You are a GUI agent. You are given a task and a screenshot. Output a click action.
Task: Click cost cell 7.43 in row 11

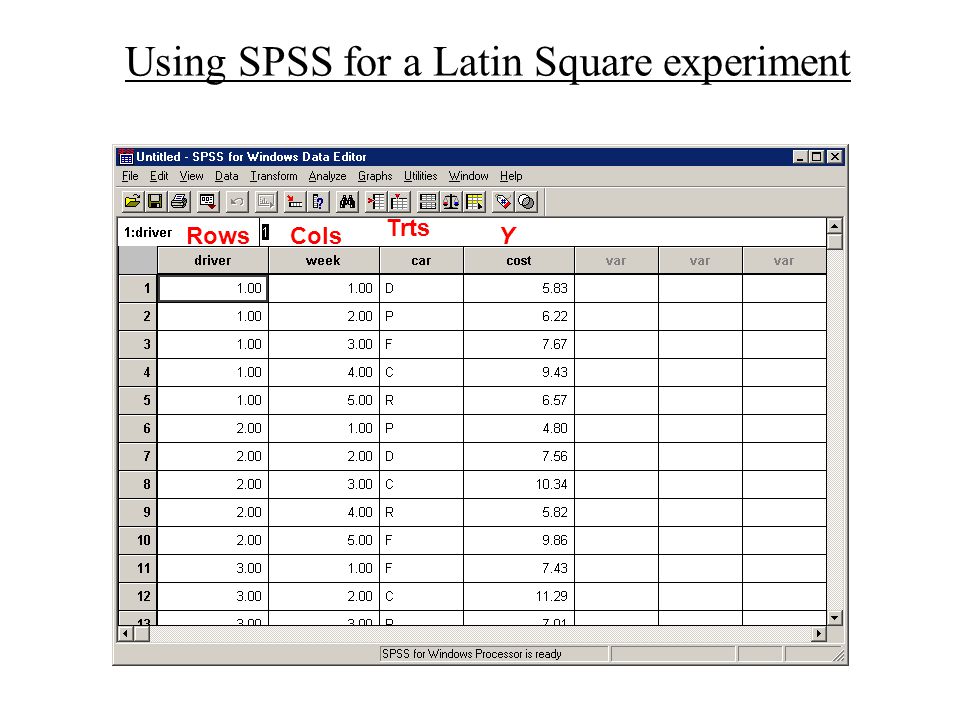(x=519, y=569)
